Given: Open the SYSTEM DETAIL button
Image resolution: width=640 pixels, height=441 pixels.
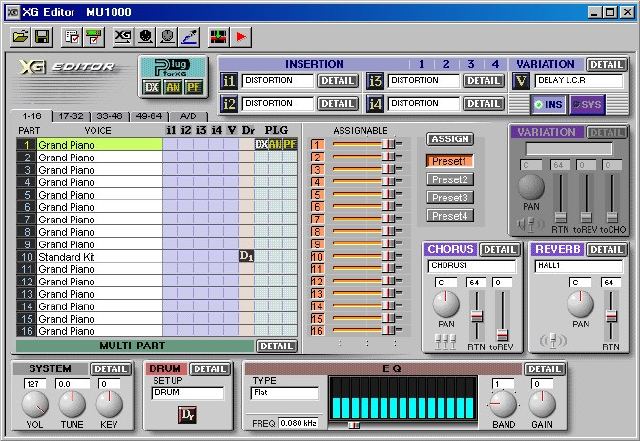Looking at the screenshot, I should (x=111, y=369).
